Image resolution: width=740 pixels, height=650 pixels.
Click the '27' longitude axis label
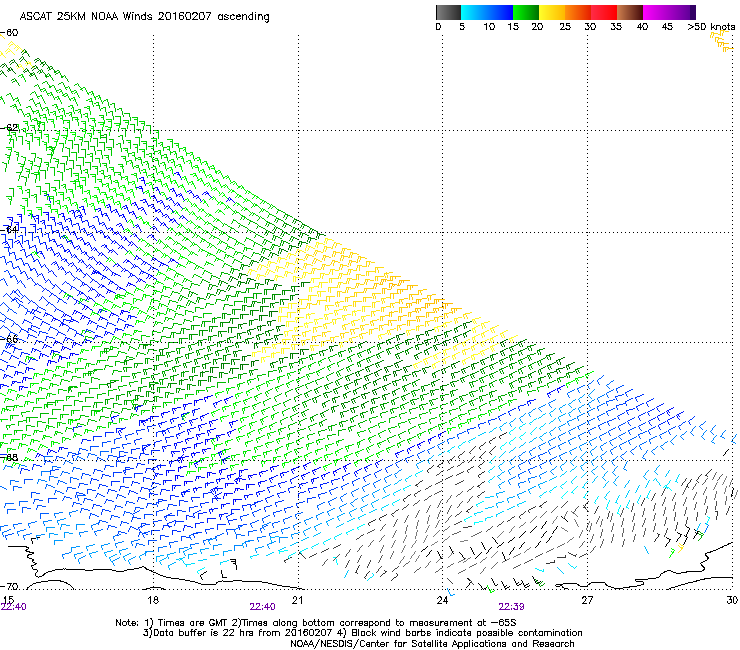click(587, 600)
